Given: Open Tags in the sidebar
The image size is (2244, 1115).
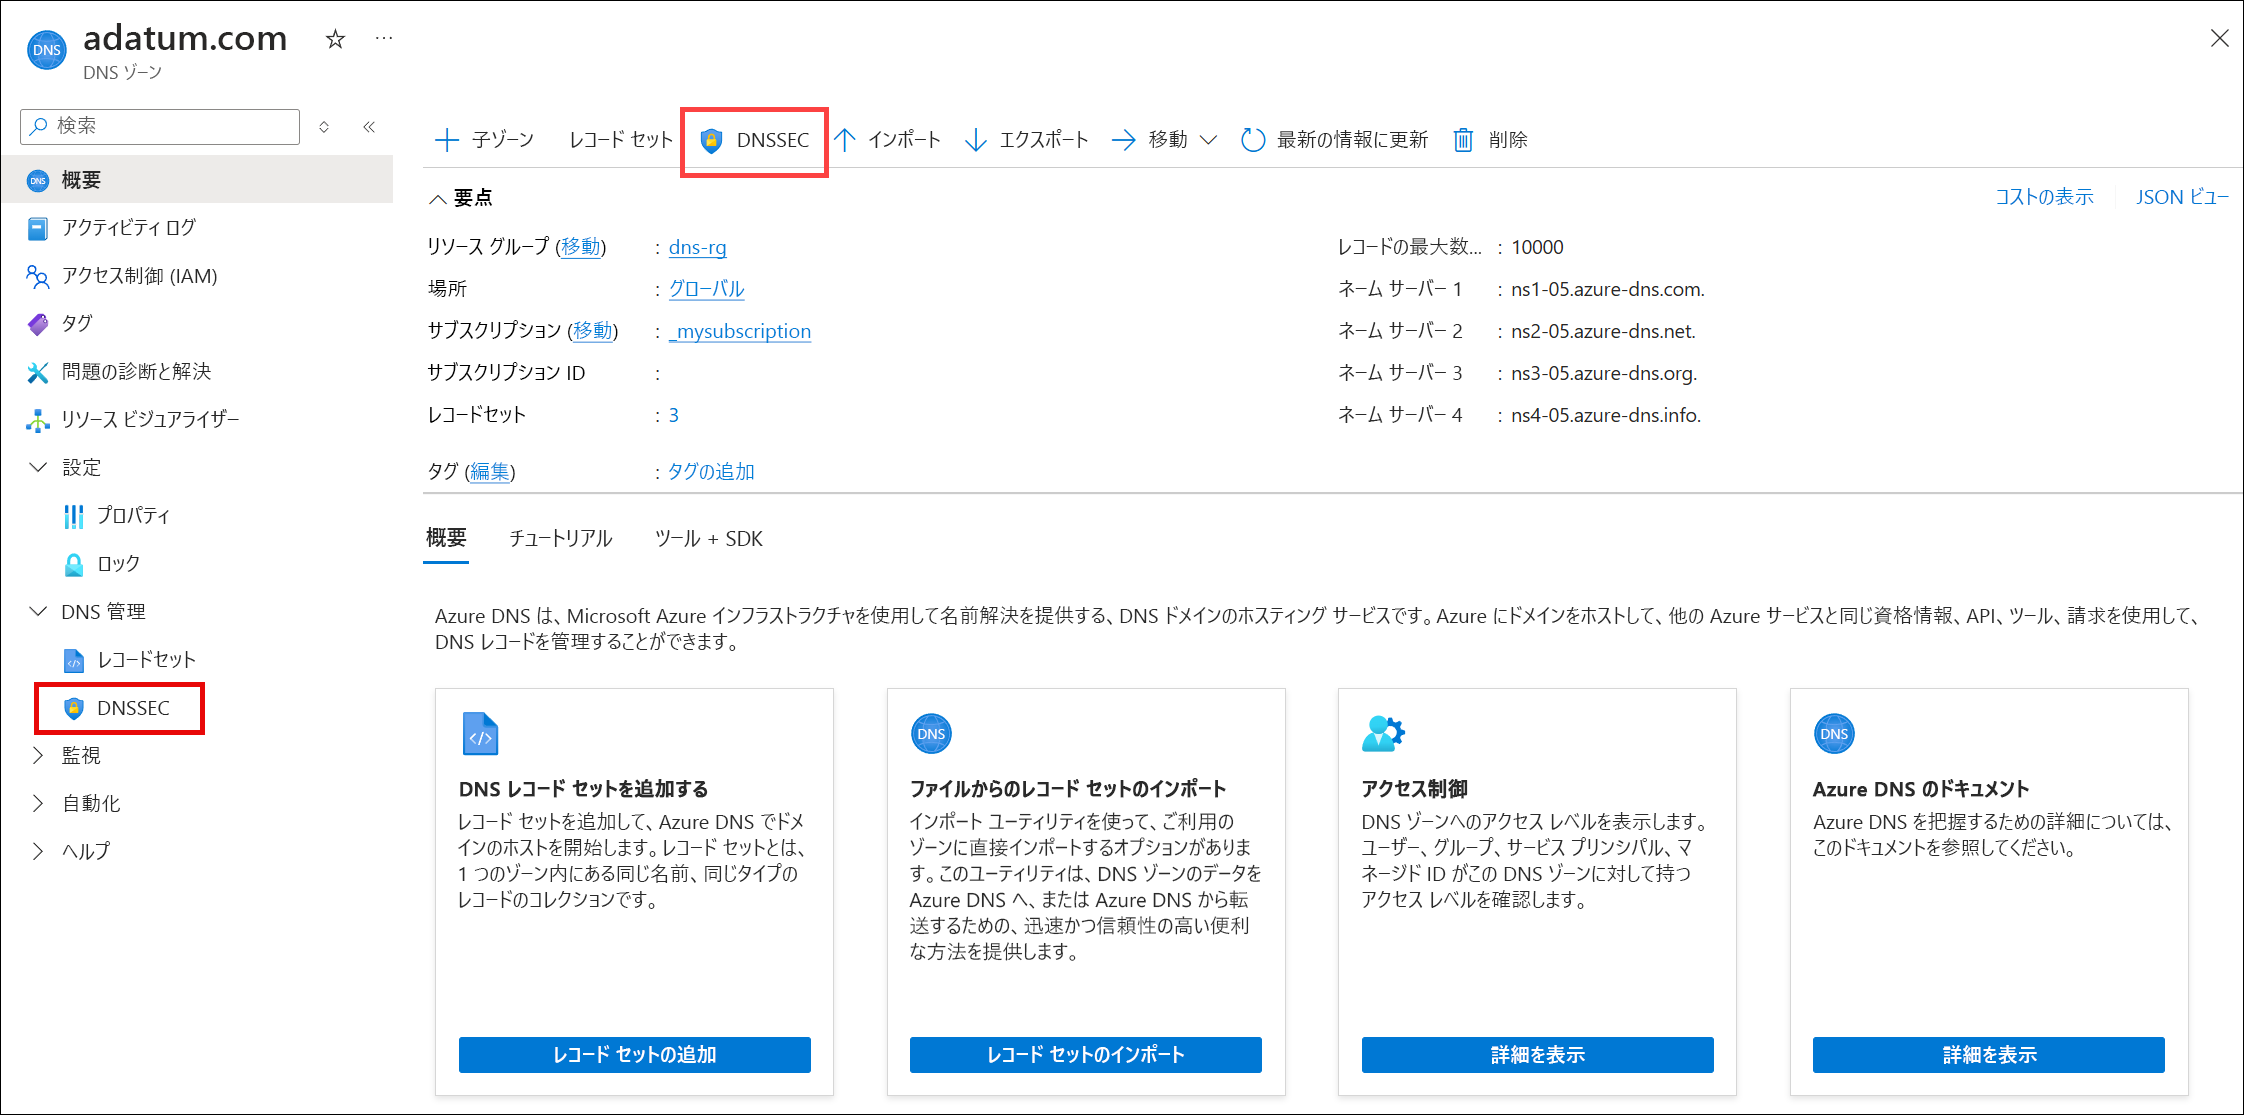Looking at the screenshot, I should (77, 324).
